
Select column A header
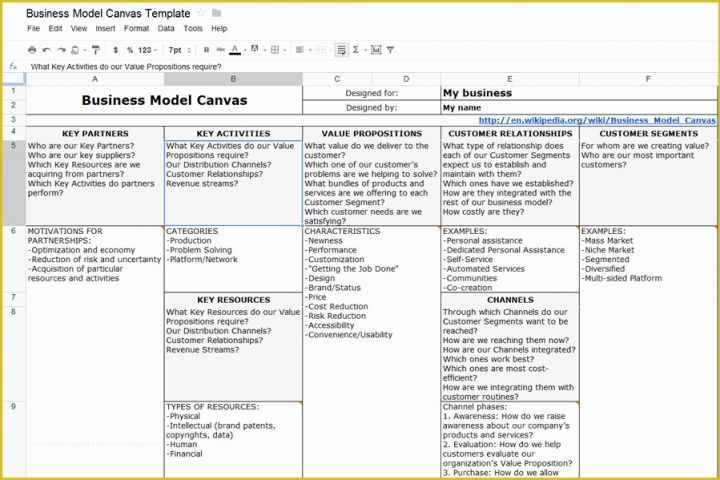point(95,79)
